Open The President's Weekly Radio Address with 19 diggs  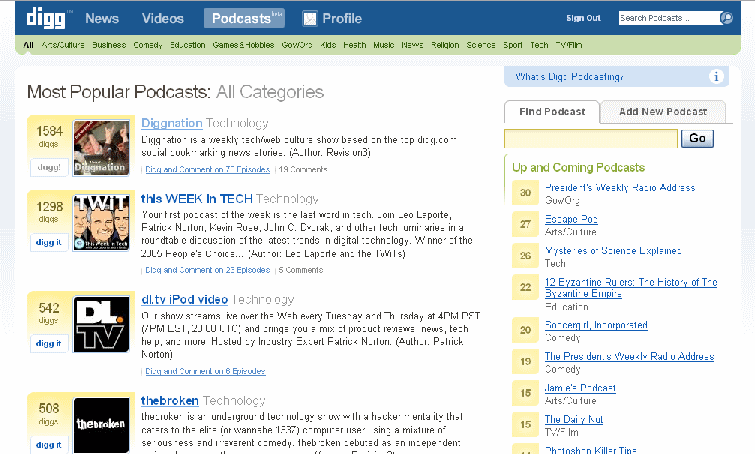629,357
